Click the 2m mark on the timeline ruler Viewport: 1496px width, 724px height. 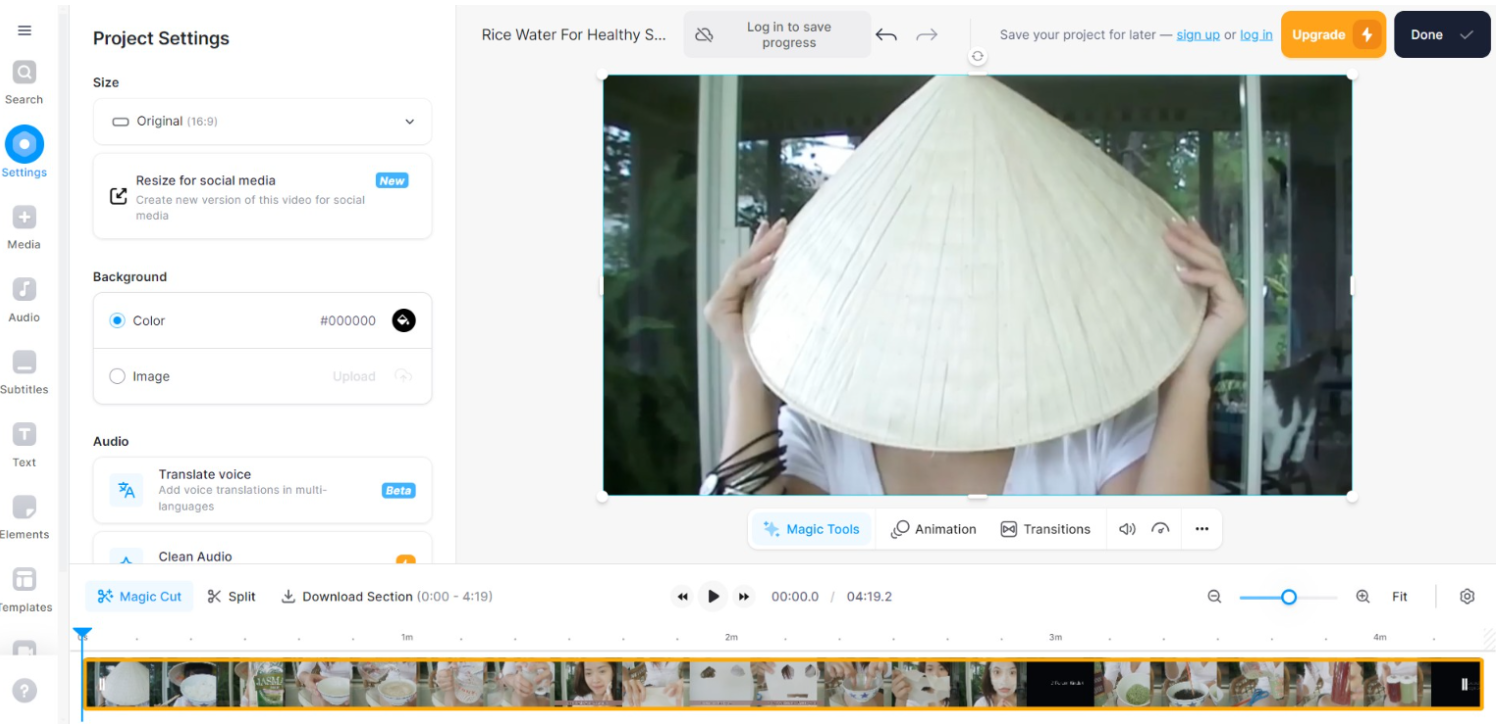click(731, 637)
